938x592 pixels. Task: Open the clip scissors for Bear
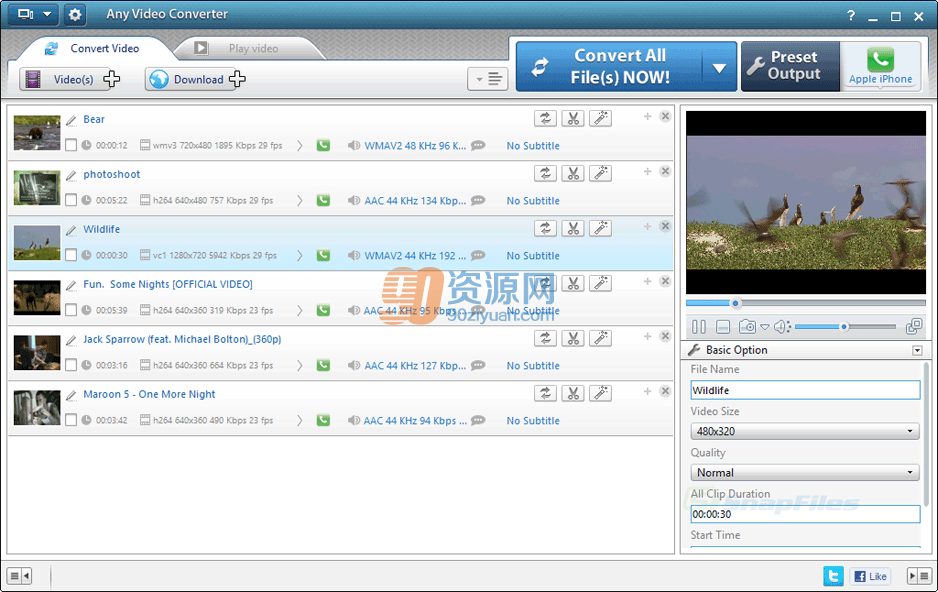pos(572,118)
